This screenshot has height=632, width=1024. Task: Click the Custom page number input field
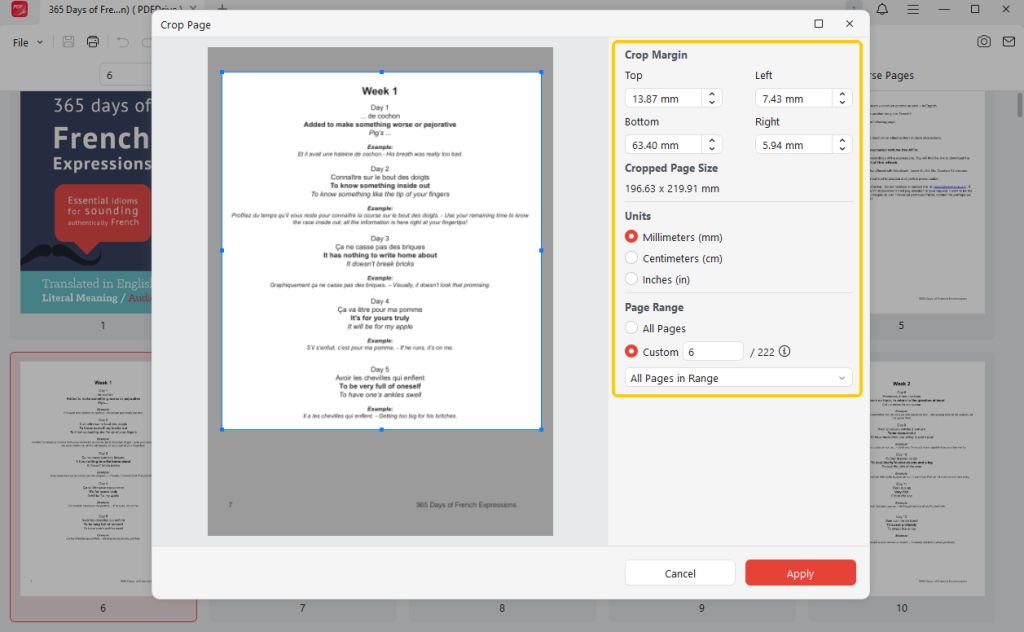(712, 351)
